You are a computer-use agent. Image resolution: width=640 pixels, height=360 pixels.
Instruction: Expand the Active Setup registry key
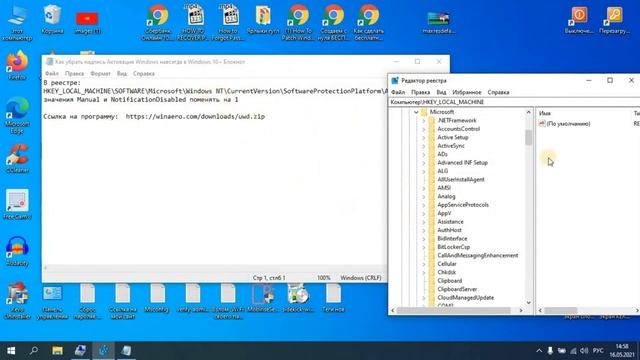point(424,138)
